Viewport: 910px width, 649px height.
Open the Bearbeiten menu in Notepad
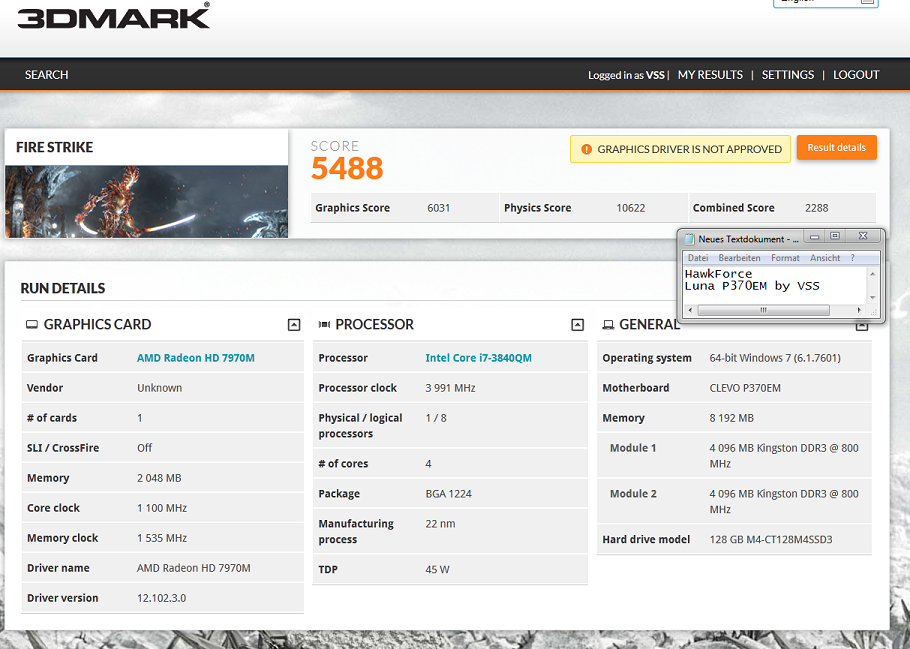[x=739, y=258]
